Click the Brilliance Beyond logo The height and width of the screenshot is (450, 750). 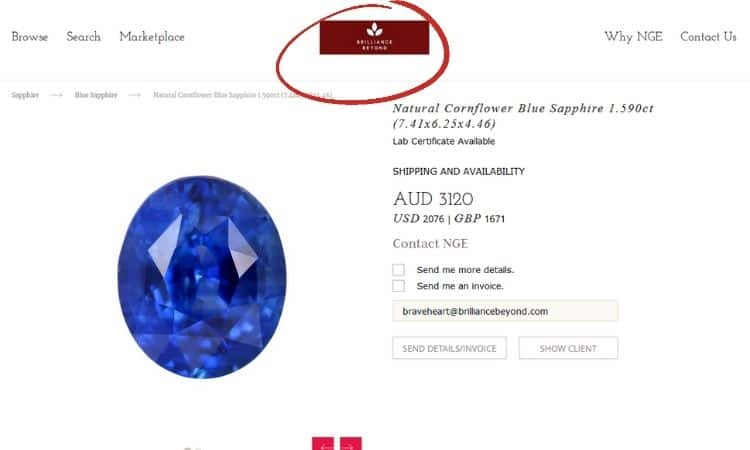(x=374, y=37)
